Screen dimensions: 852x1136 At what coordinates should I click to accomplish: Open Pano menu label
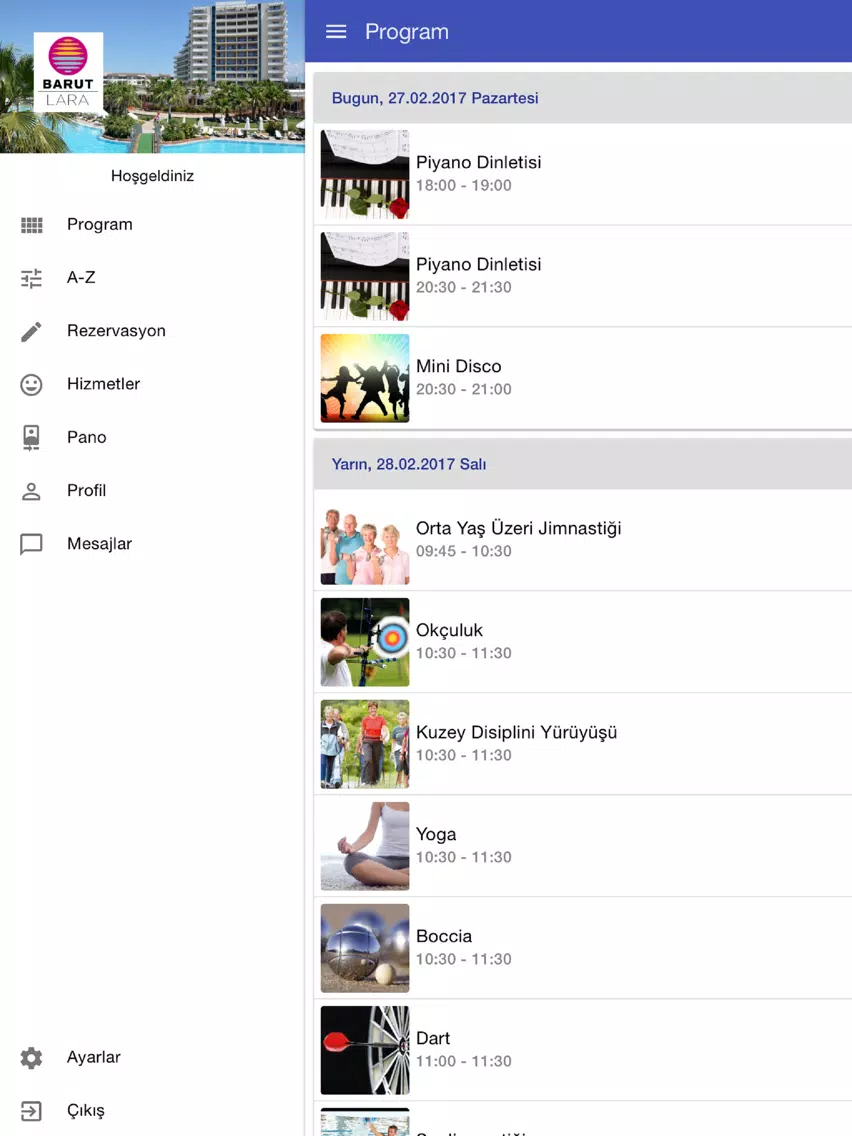click(87, 438)
